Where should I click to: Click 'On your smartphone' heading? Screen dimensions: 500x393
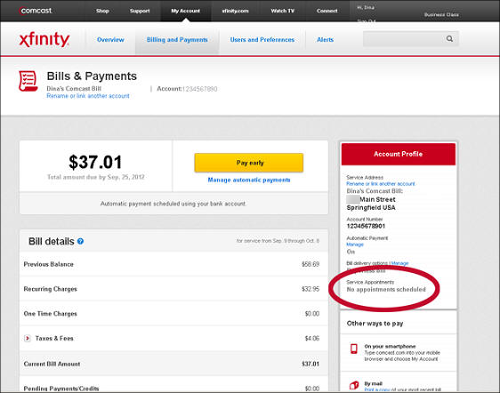[x=390, y=346]
